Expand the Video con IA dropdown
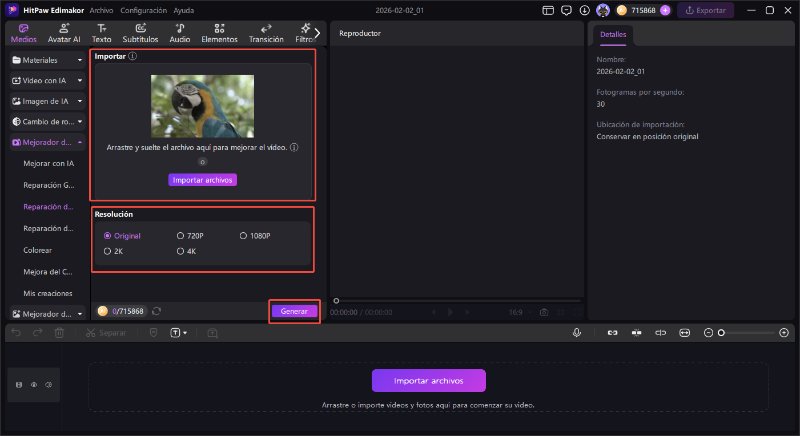Image resolution: width=800 pixels, height=436 pixels. tap(47, 81)
